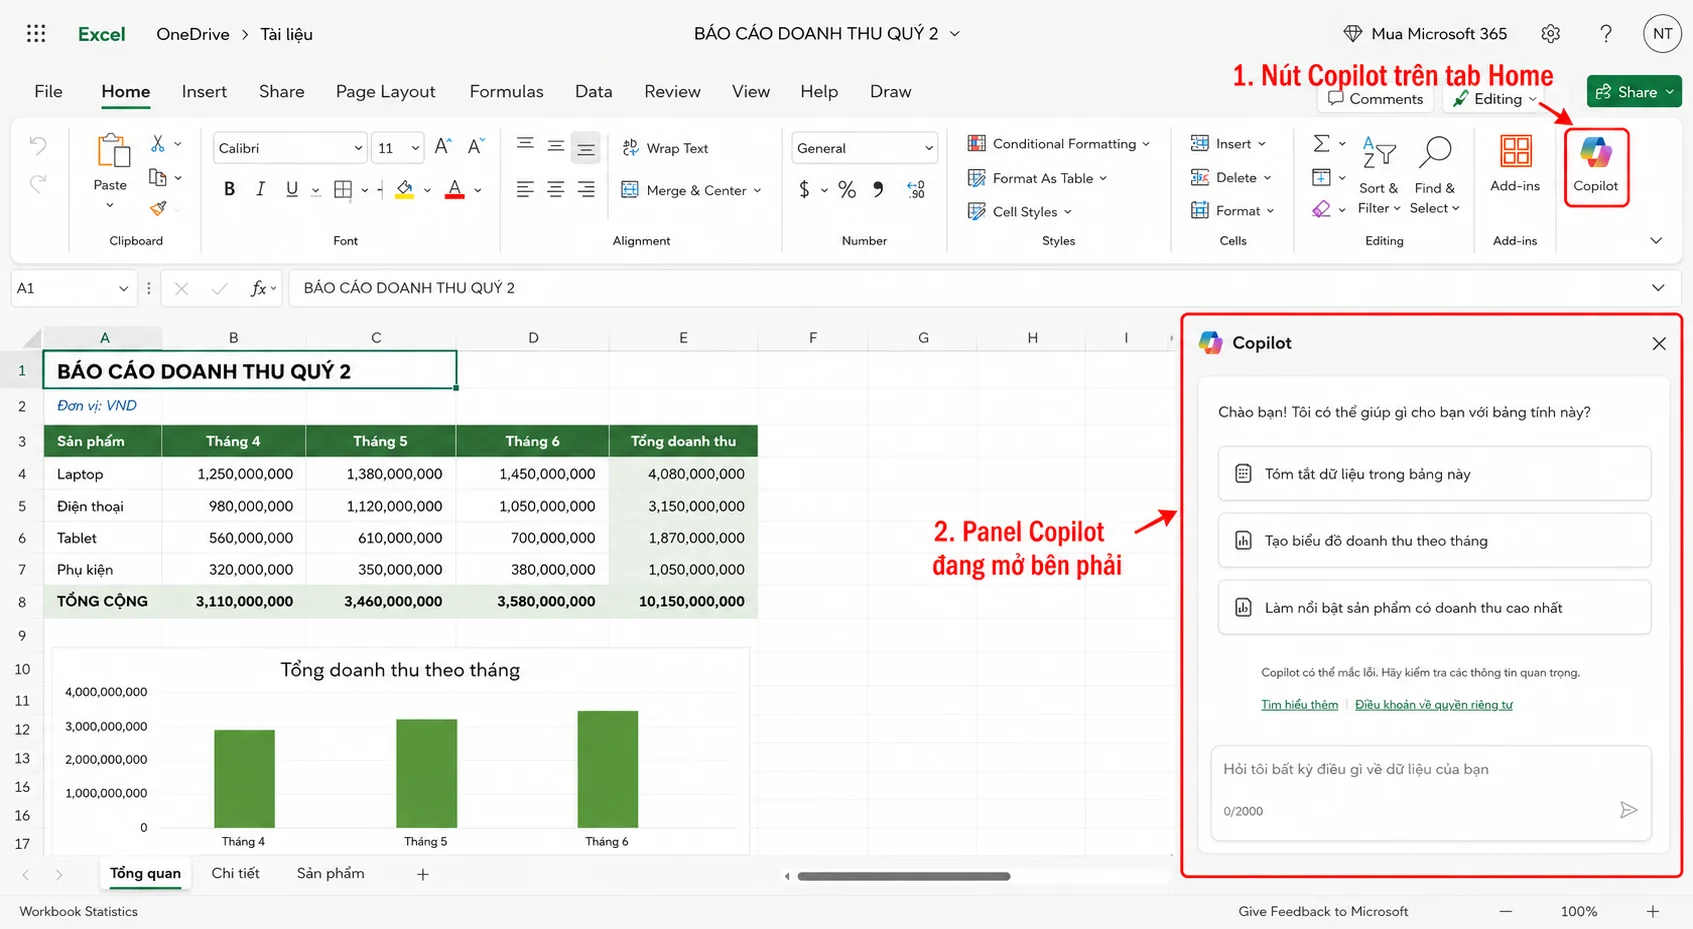
Task: Open the Chi tiết sheet tab
Action: click(x=235, y=873)
